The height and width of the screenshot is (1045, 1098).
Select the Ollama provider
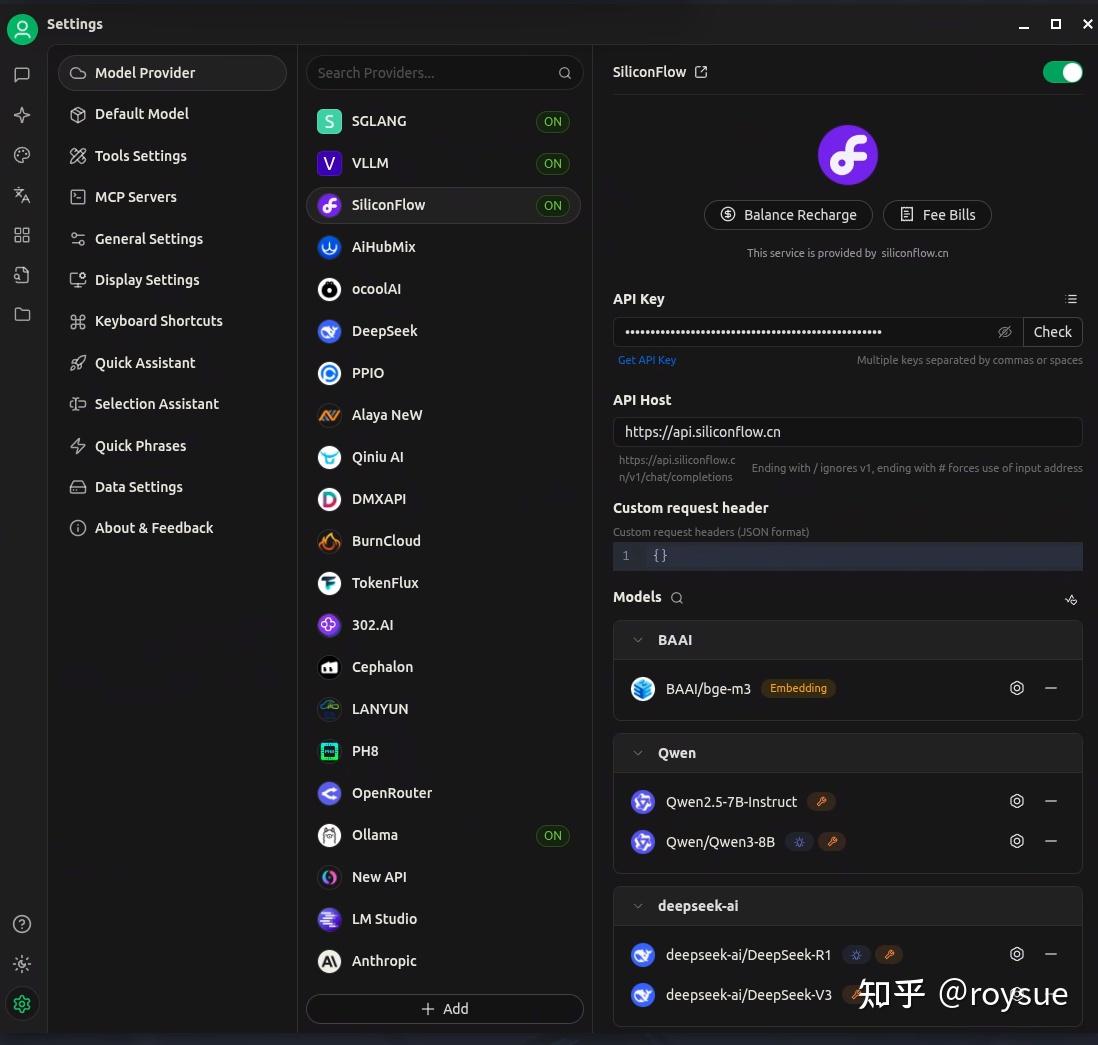tap(443, 835)
